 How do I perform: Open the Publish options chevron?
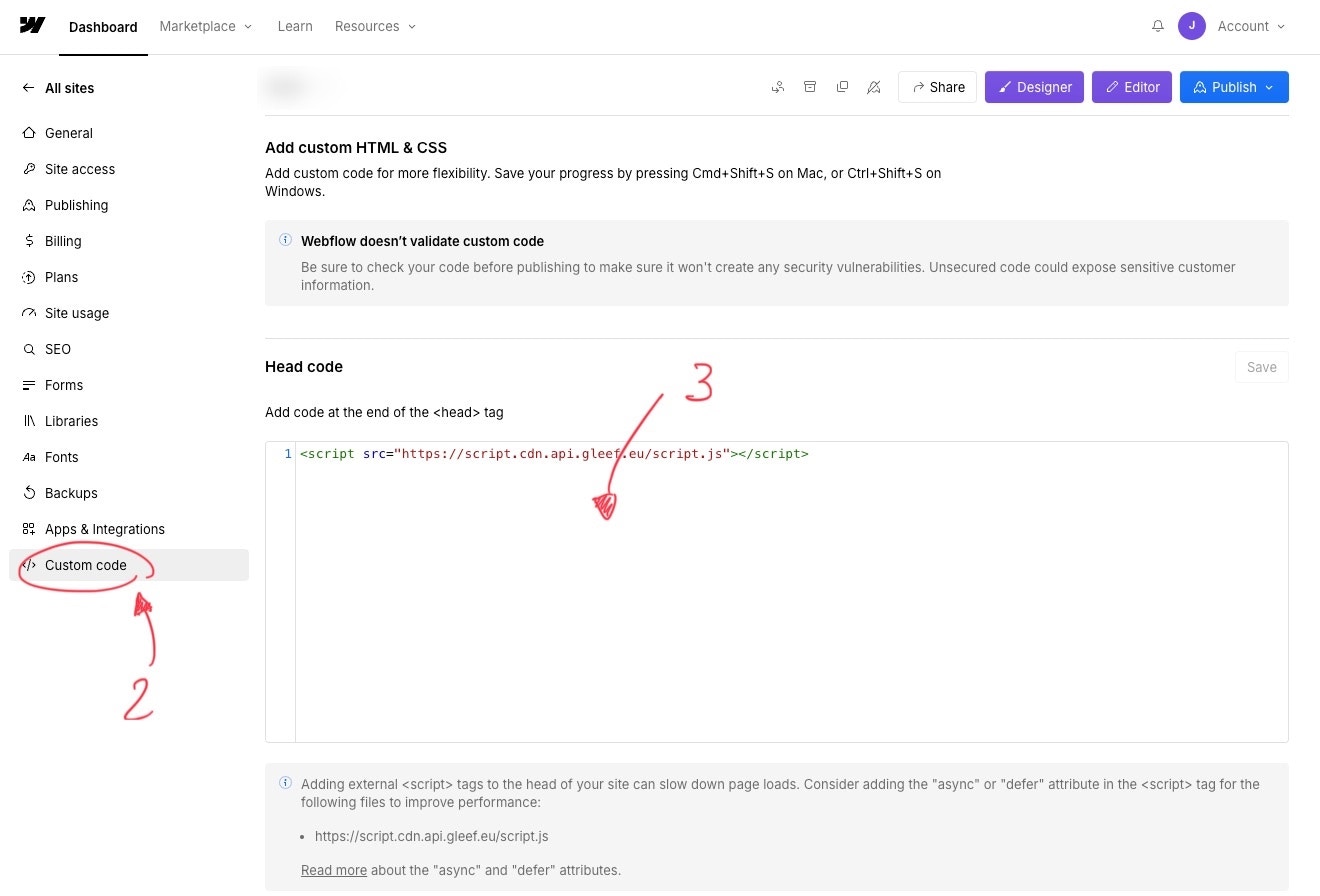[1267, 87]
